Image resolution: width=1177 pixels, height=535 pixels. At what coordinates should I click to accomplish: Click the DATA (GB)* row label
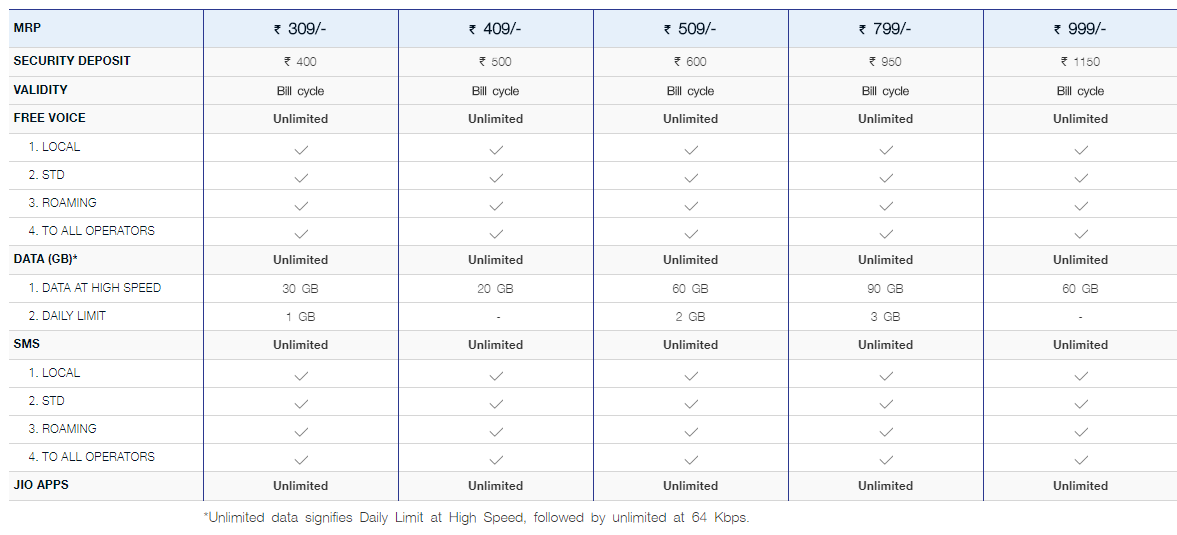click(46, 259)
